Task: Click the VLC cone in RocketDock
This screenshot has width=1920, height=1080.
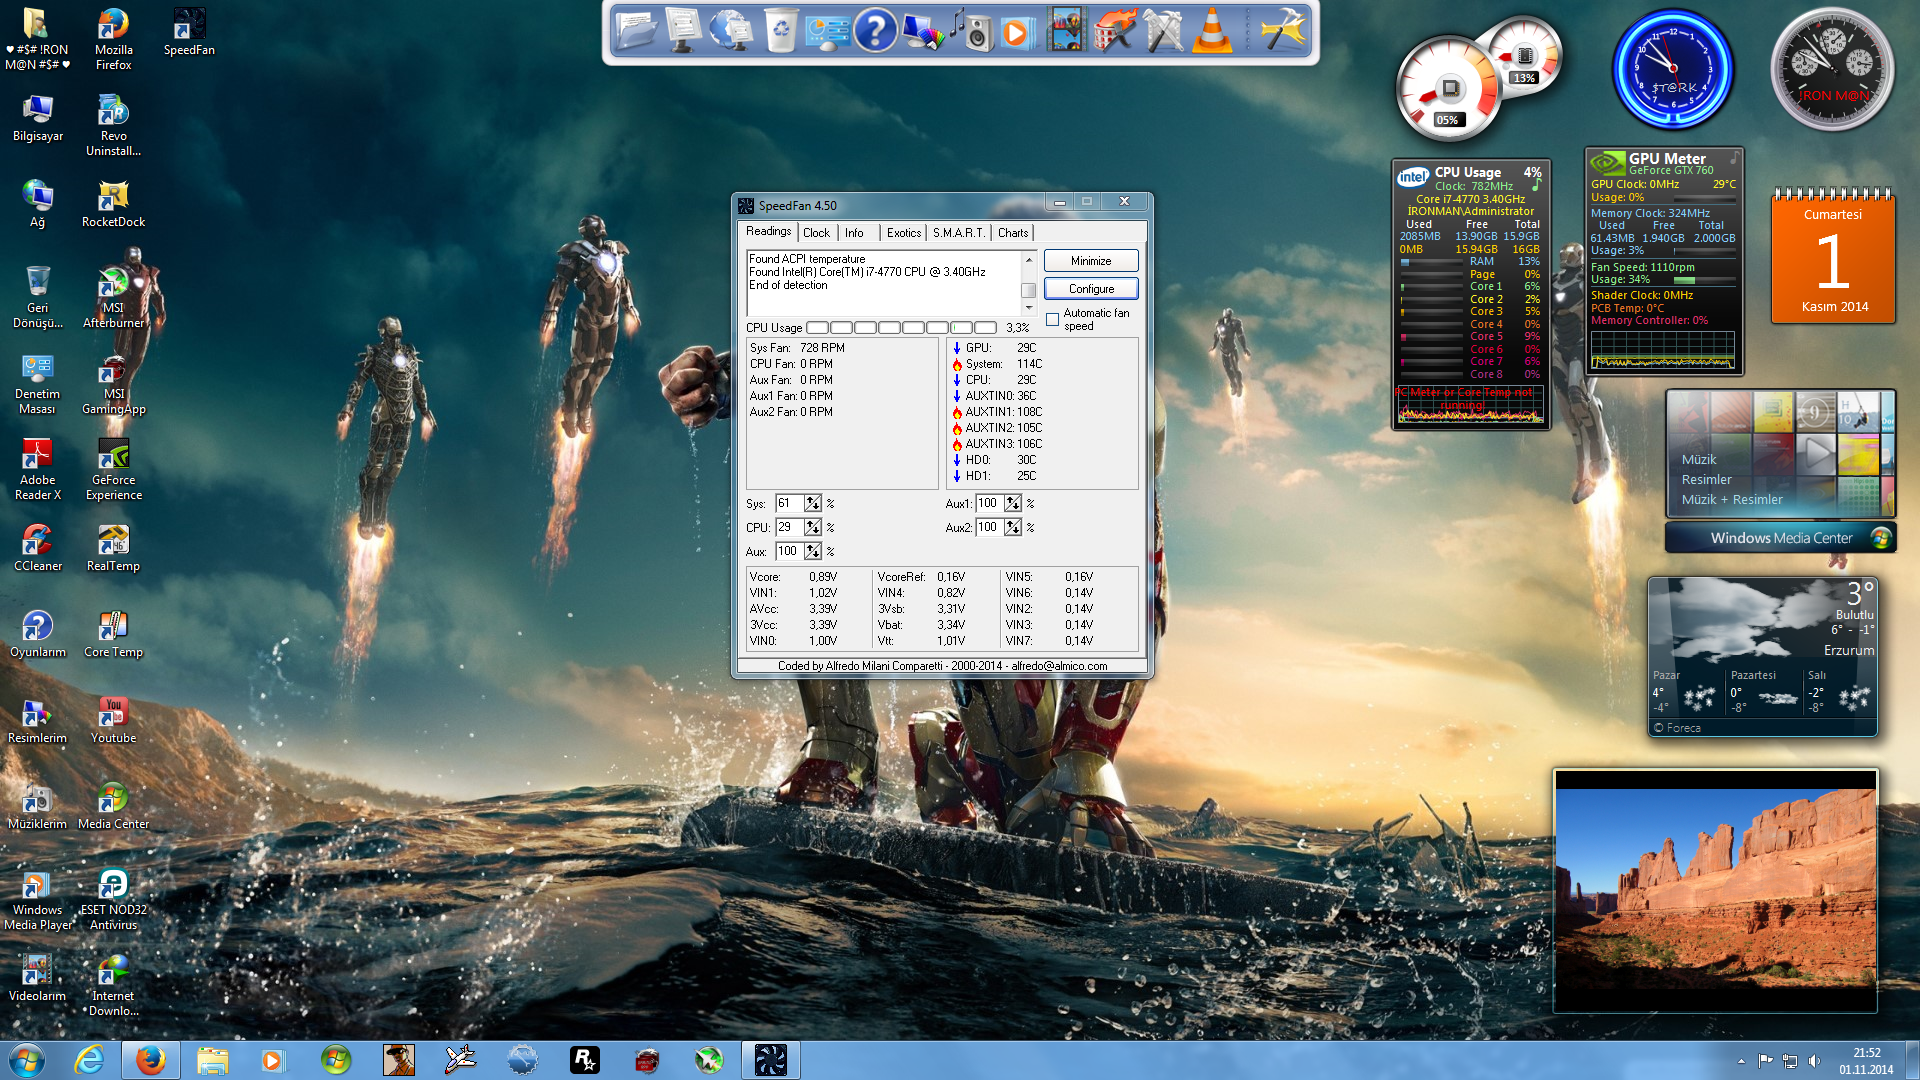Action: [x=1212, y=30]
